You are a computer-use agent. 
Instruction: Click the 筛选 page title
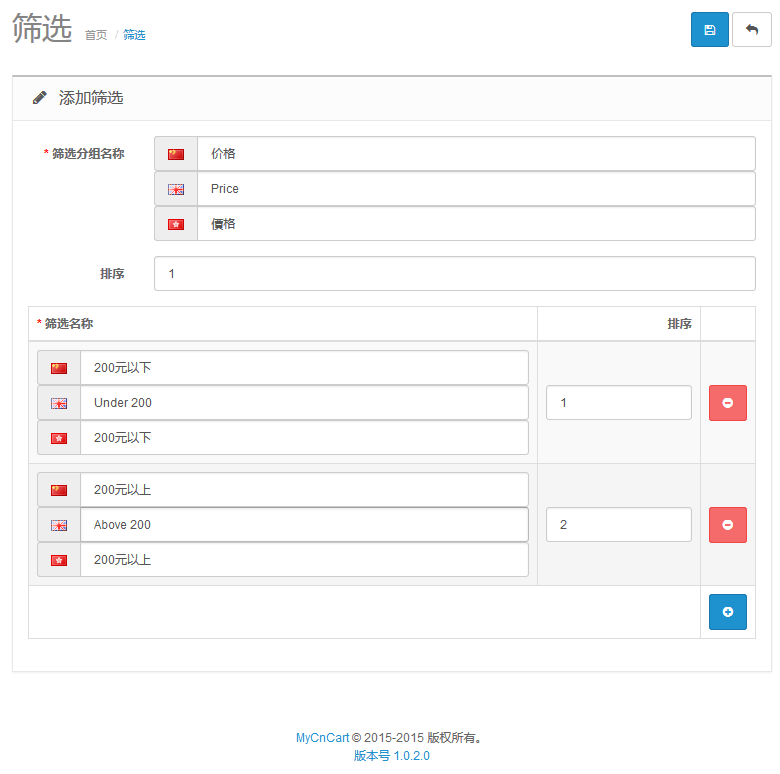pos(42,28)
